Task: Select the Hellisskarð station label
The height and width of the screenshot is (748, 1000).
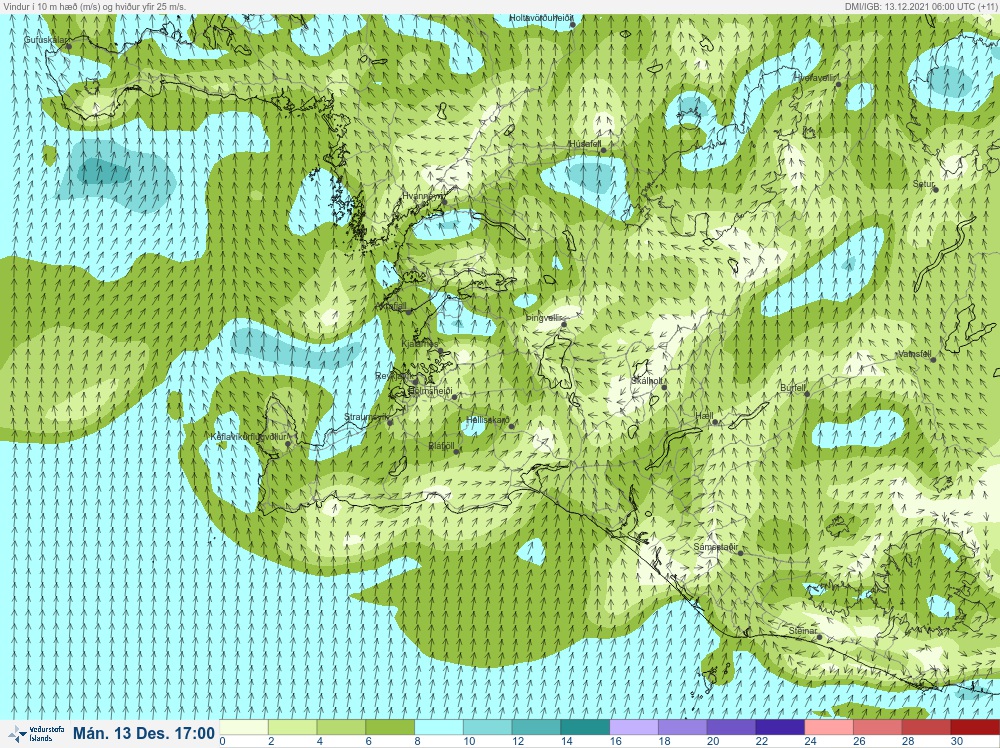Action: 488,420
